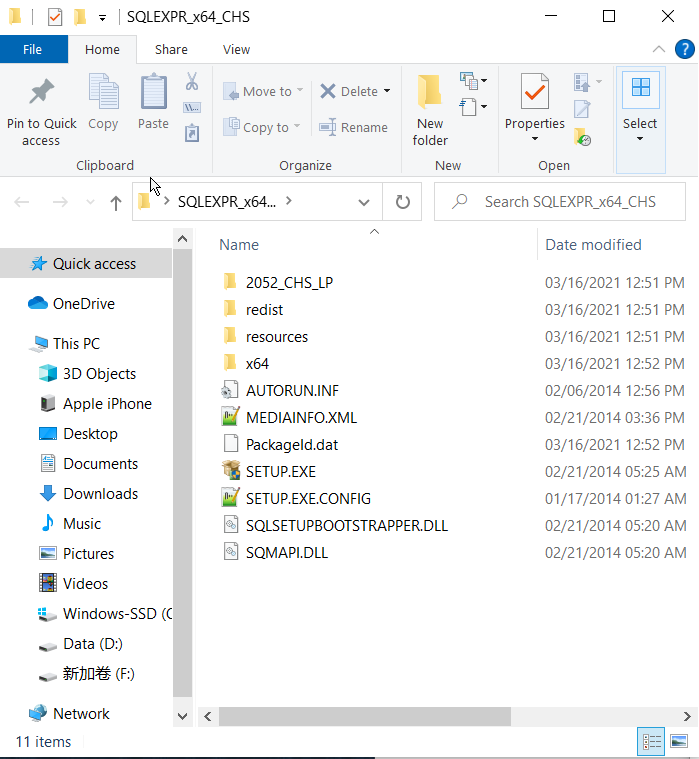This screenshot has width=699, height=759.
Task: Click the Back navigation arrow
Action: pyautogui.click(x=22, y=202)
